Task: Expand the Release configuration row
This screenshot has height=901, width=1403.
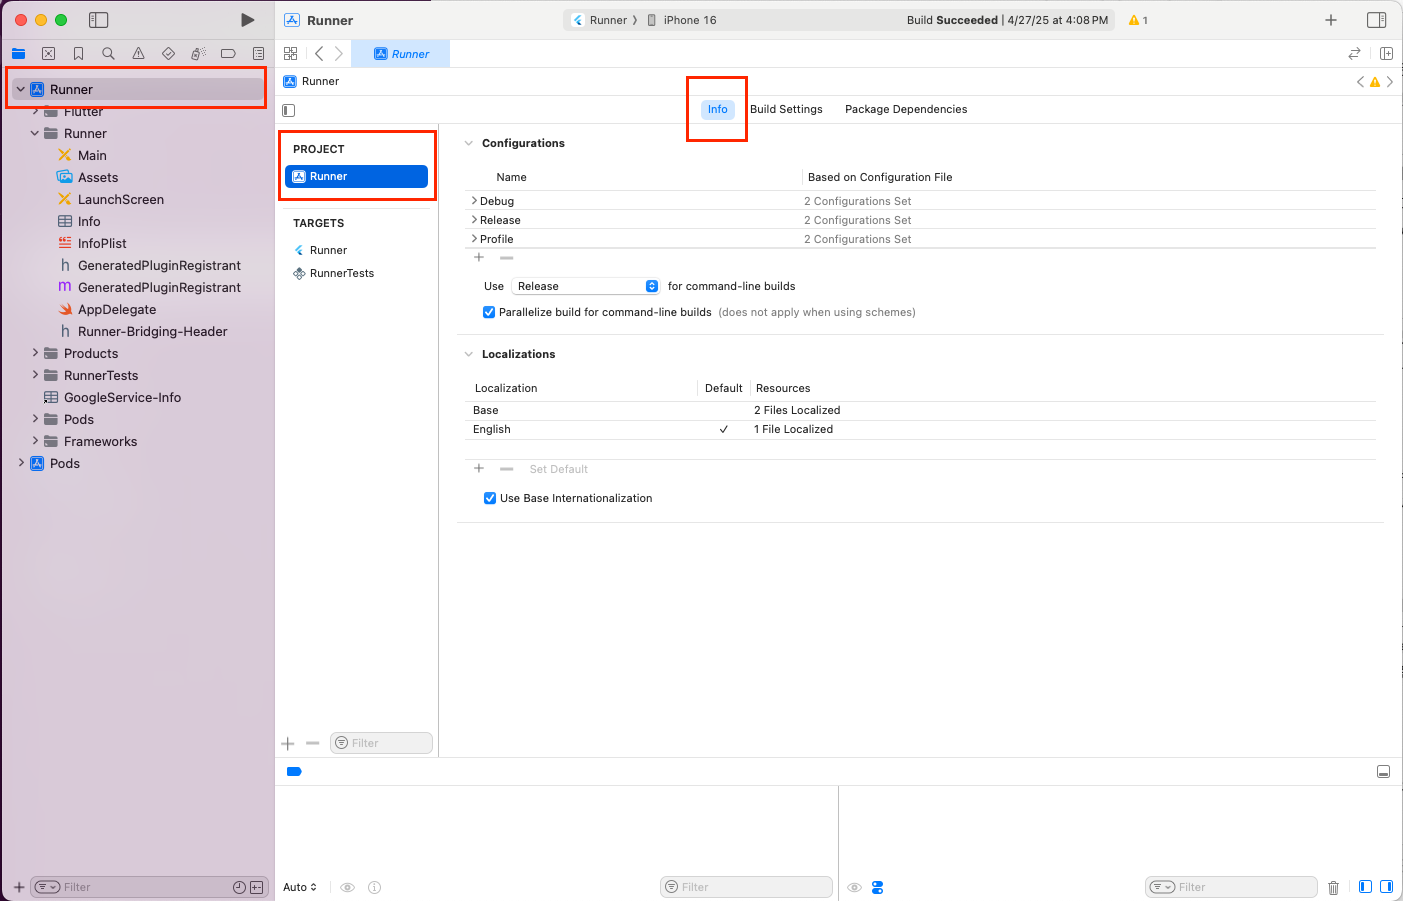Action: pyautogui.click(x=474, y=220)
